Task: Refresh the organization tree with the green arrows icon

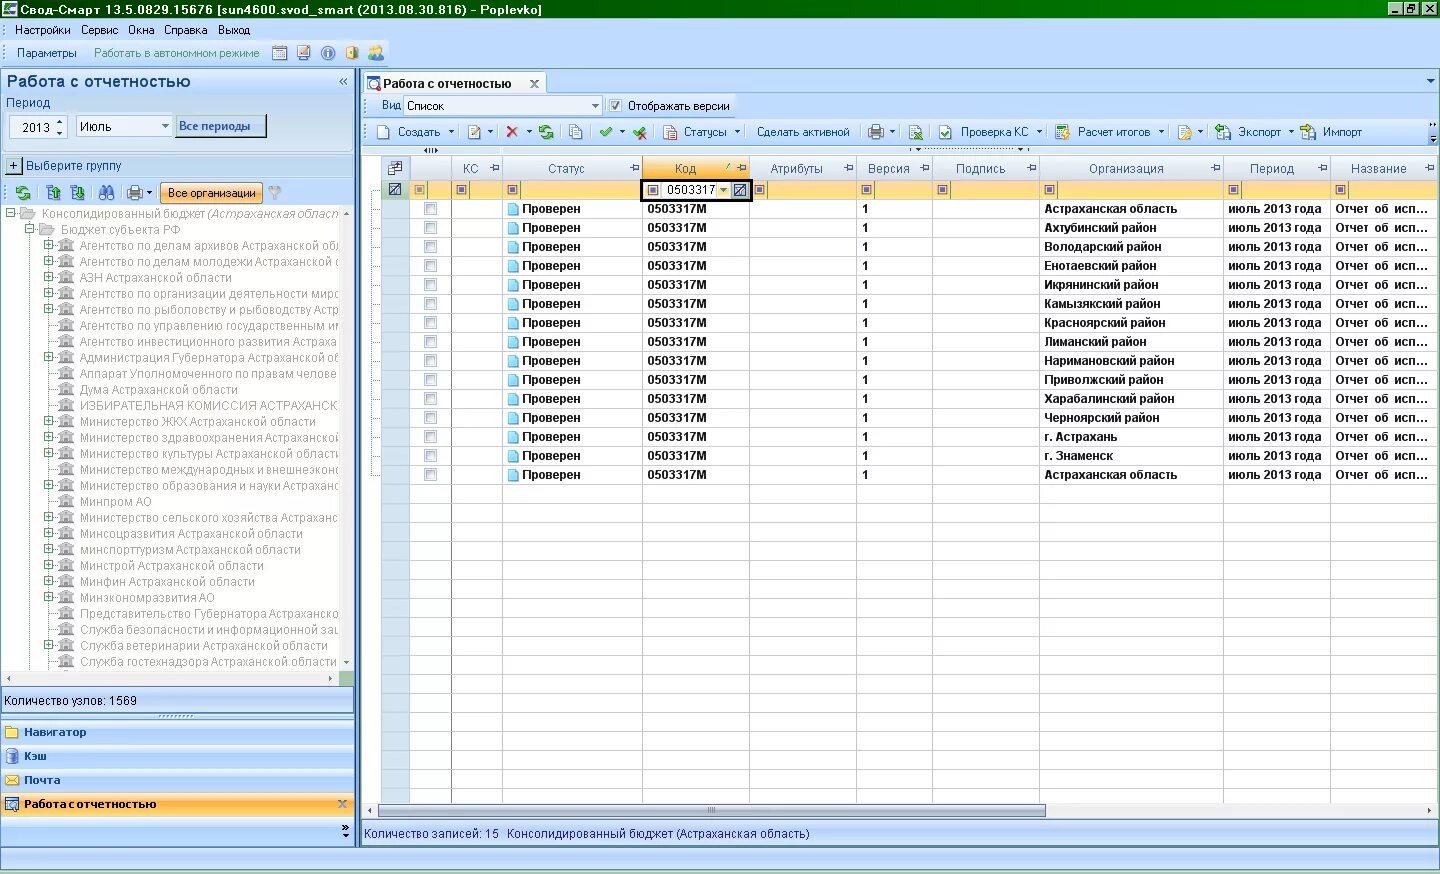Action: click(x=23, y=193)
